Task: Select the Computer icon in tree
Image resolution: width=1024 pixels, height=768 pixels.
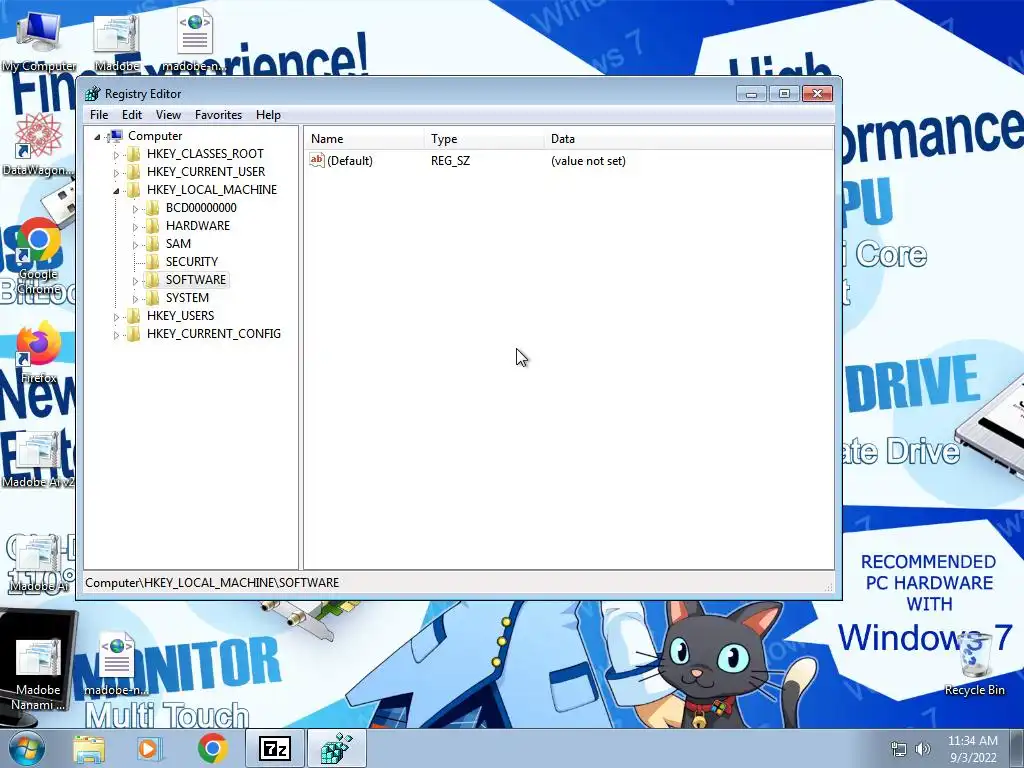Action: [116, 136]
